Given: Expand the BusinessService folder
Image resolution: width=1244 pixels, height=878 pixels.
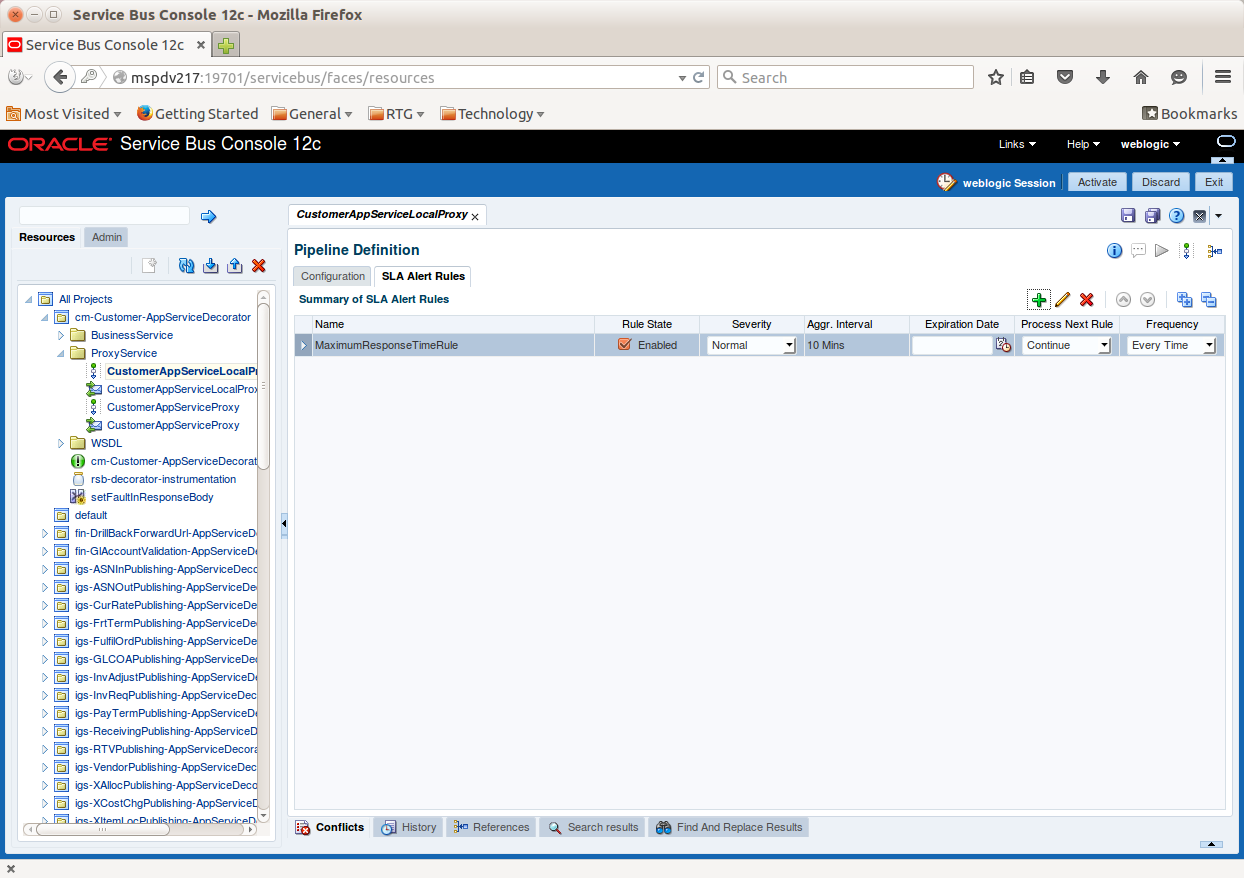Looking at the screenshot, I should [60, 335].
